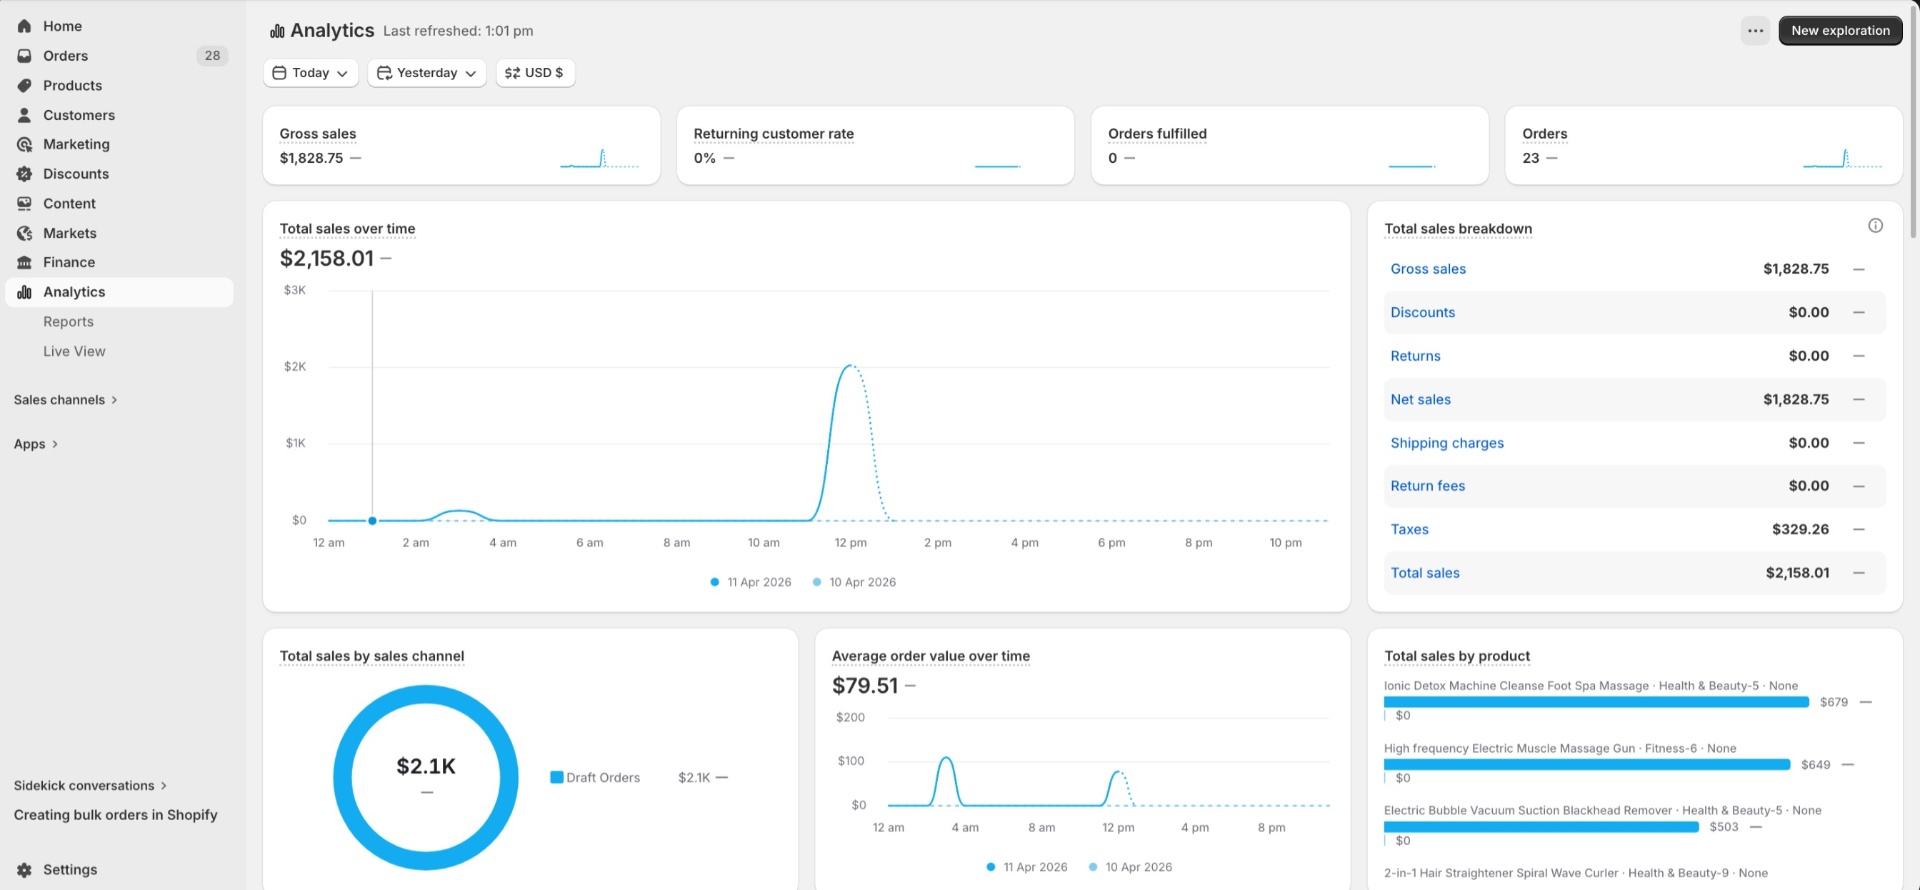The width and height of the screenshot is (1920, 890).
Task: Click the USD $ currency button
Action: [x=535, y=73]
